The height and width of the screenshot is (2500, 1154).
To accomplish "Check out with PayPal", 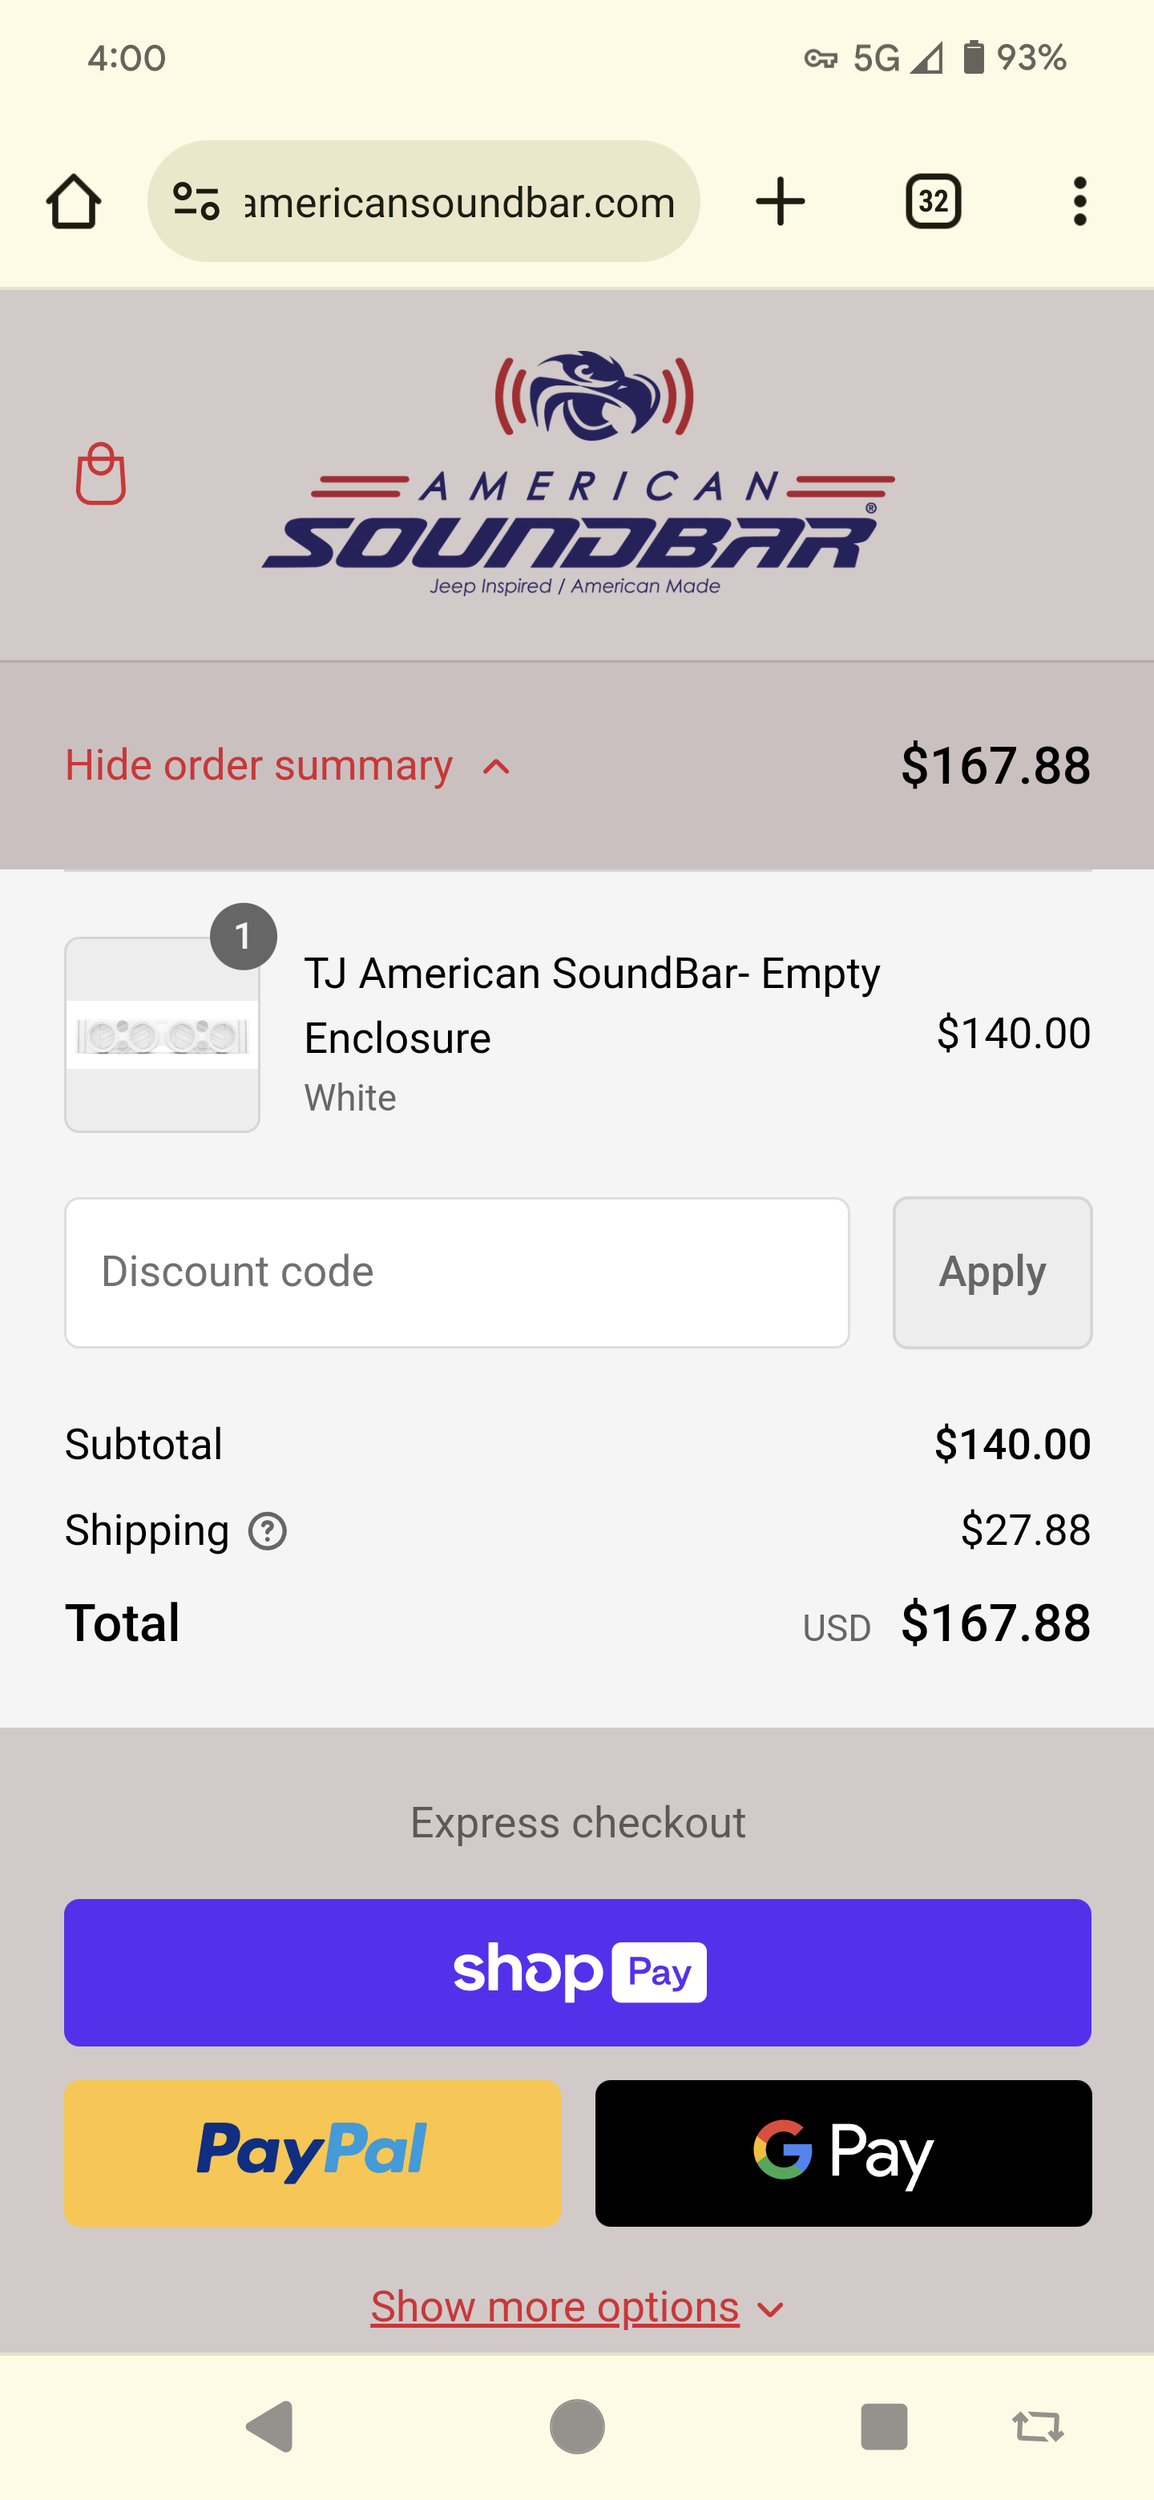I will pos(312,2152).
